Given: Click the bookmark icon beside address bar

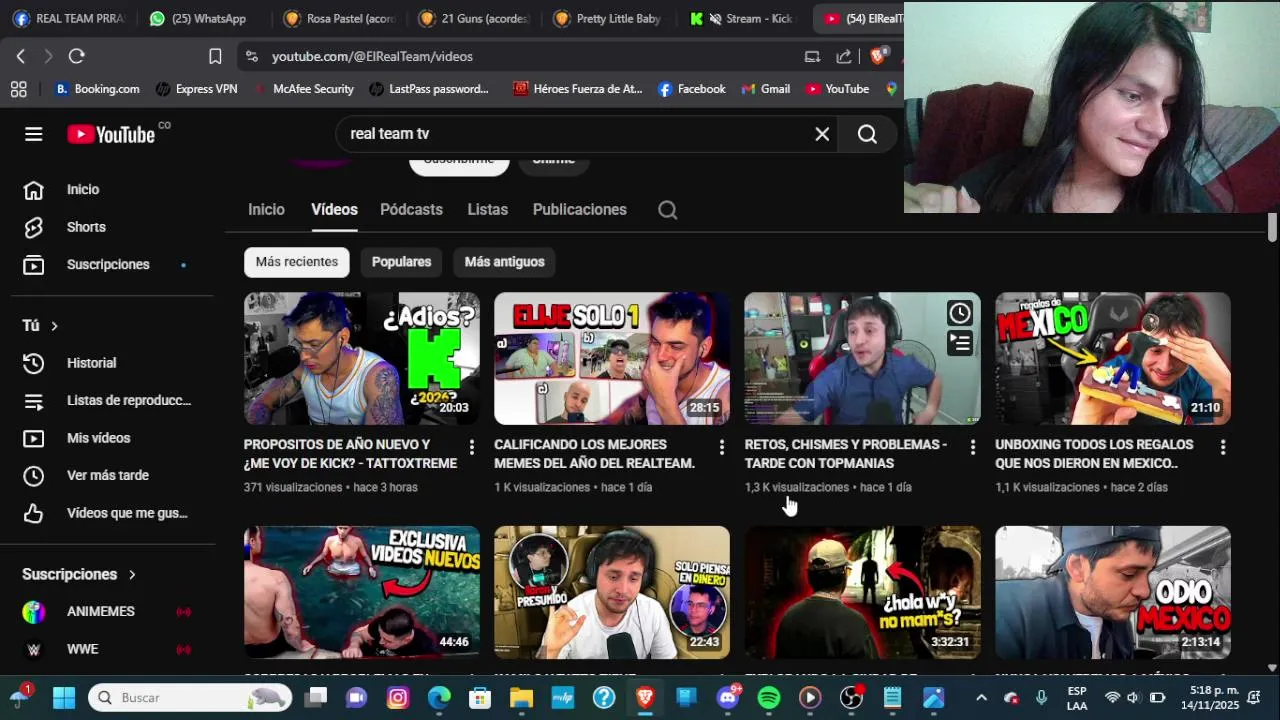Looking at the screenshot, I should point(215,56).
